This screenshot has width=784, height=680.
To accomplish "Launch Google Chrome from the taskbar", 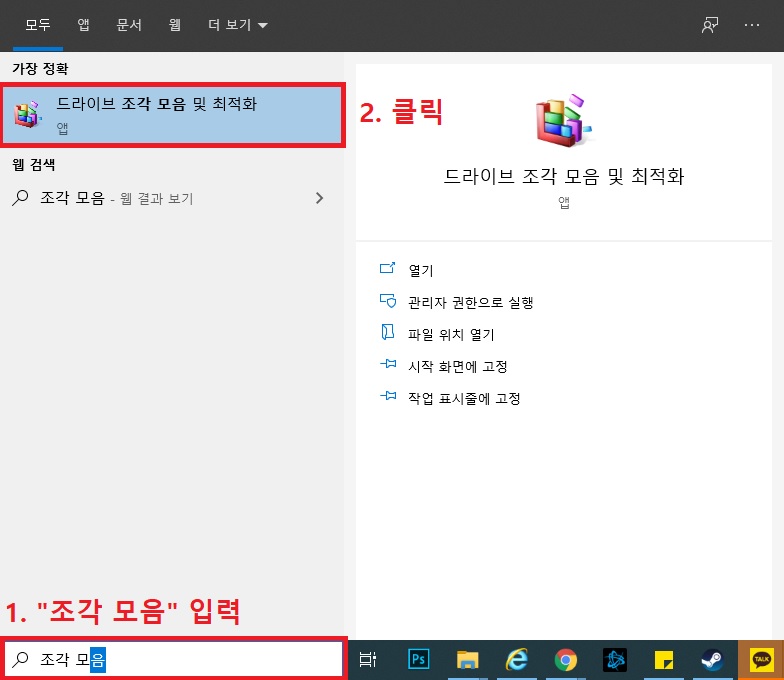I will (x=566, y=660).
